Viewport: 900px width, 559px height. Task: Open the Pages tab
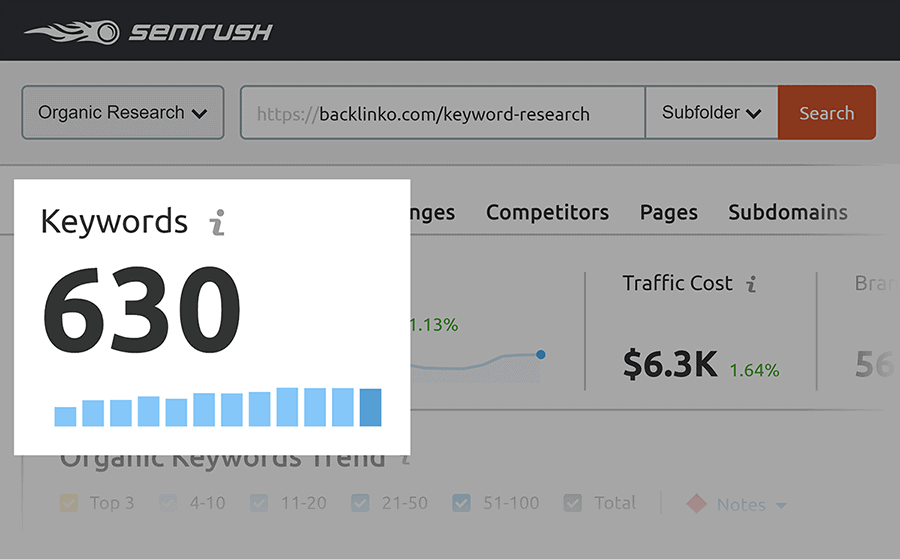tap(668, 213)
